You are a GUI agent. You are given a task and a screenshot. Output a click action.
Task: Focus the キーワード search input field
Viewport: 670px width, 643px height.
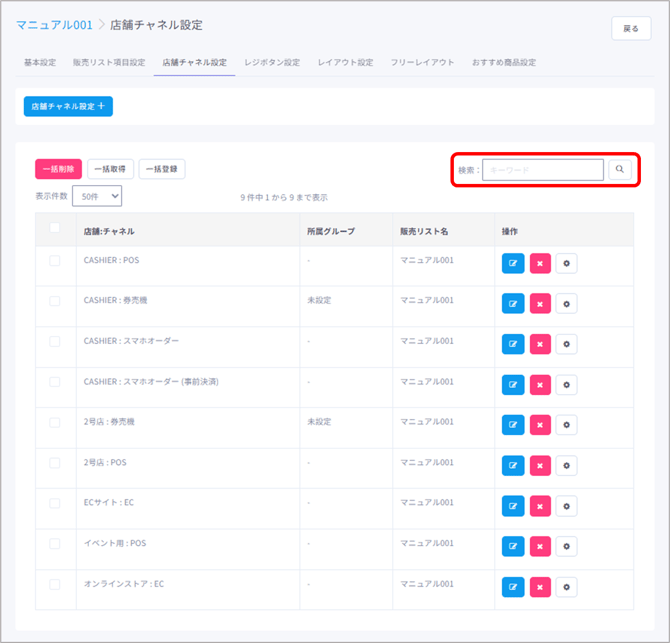tap(543, 170)
